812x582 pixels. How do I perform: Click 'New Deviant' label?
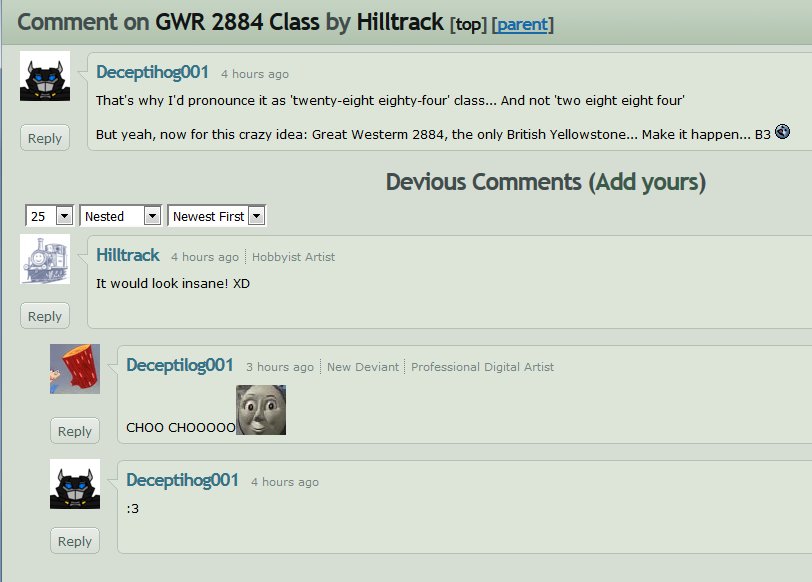(x=363, y=367)
